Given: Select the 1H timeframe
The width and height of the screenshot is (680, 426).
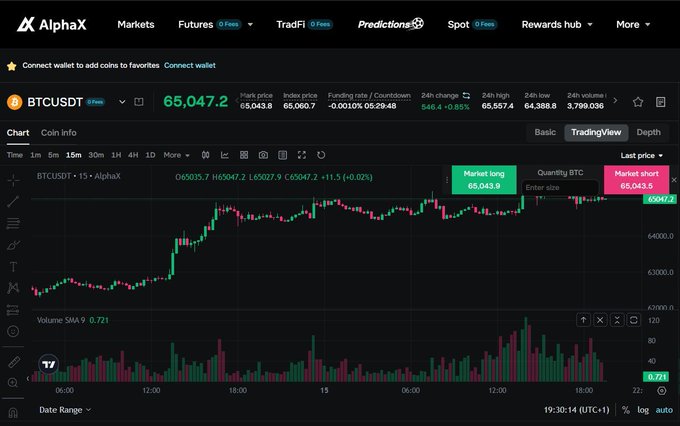Looking at the screenshot, I should (x=116, y=155).
